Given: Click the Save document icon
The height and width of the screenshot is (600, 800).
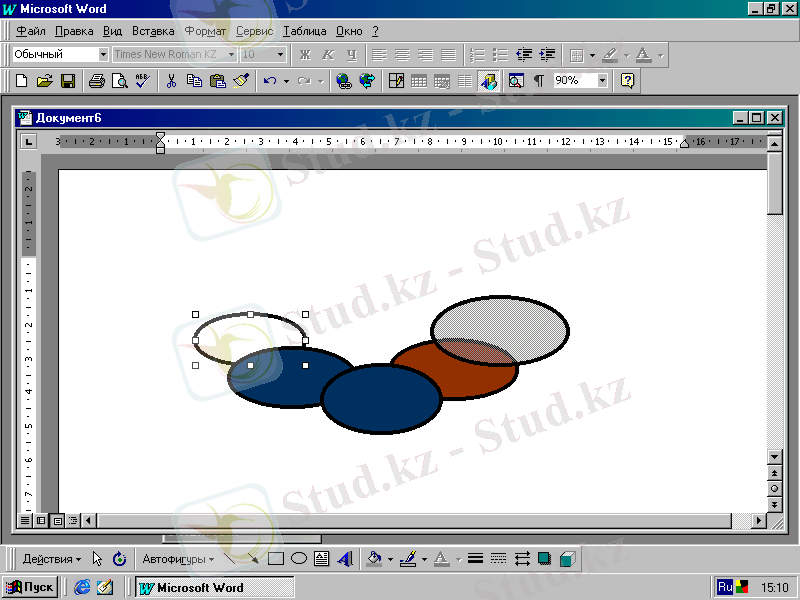Looking at the screenshot, I should (69, 81).
